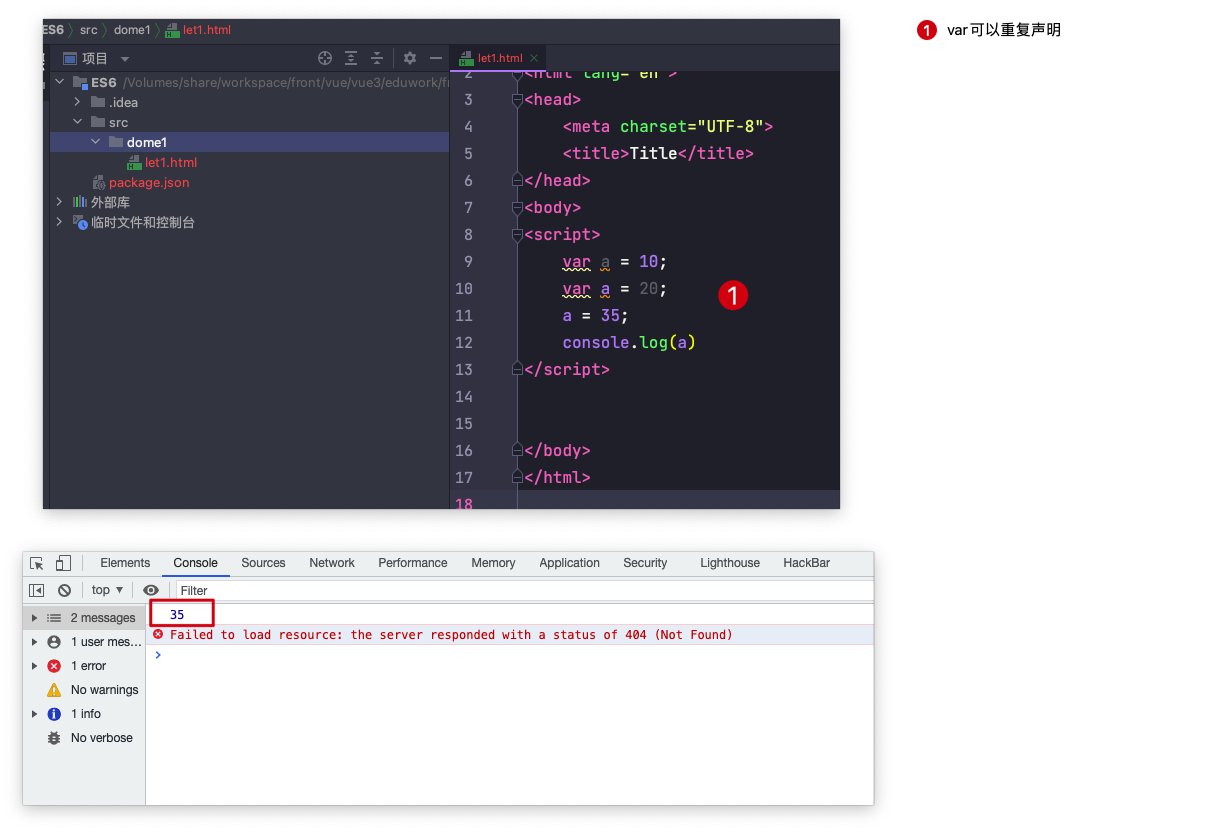Open the top JavaScript context dropdown
Image resolution: width=1217 pixels, height=832 pixels.
pos(107,590)
